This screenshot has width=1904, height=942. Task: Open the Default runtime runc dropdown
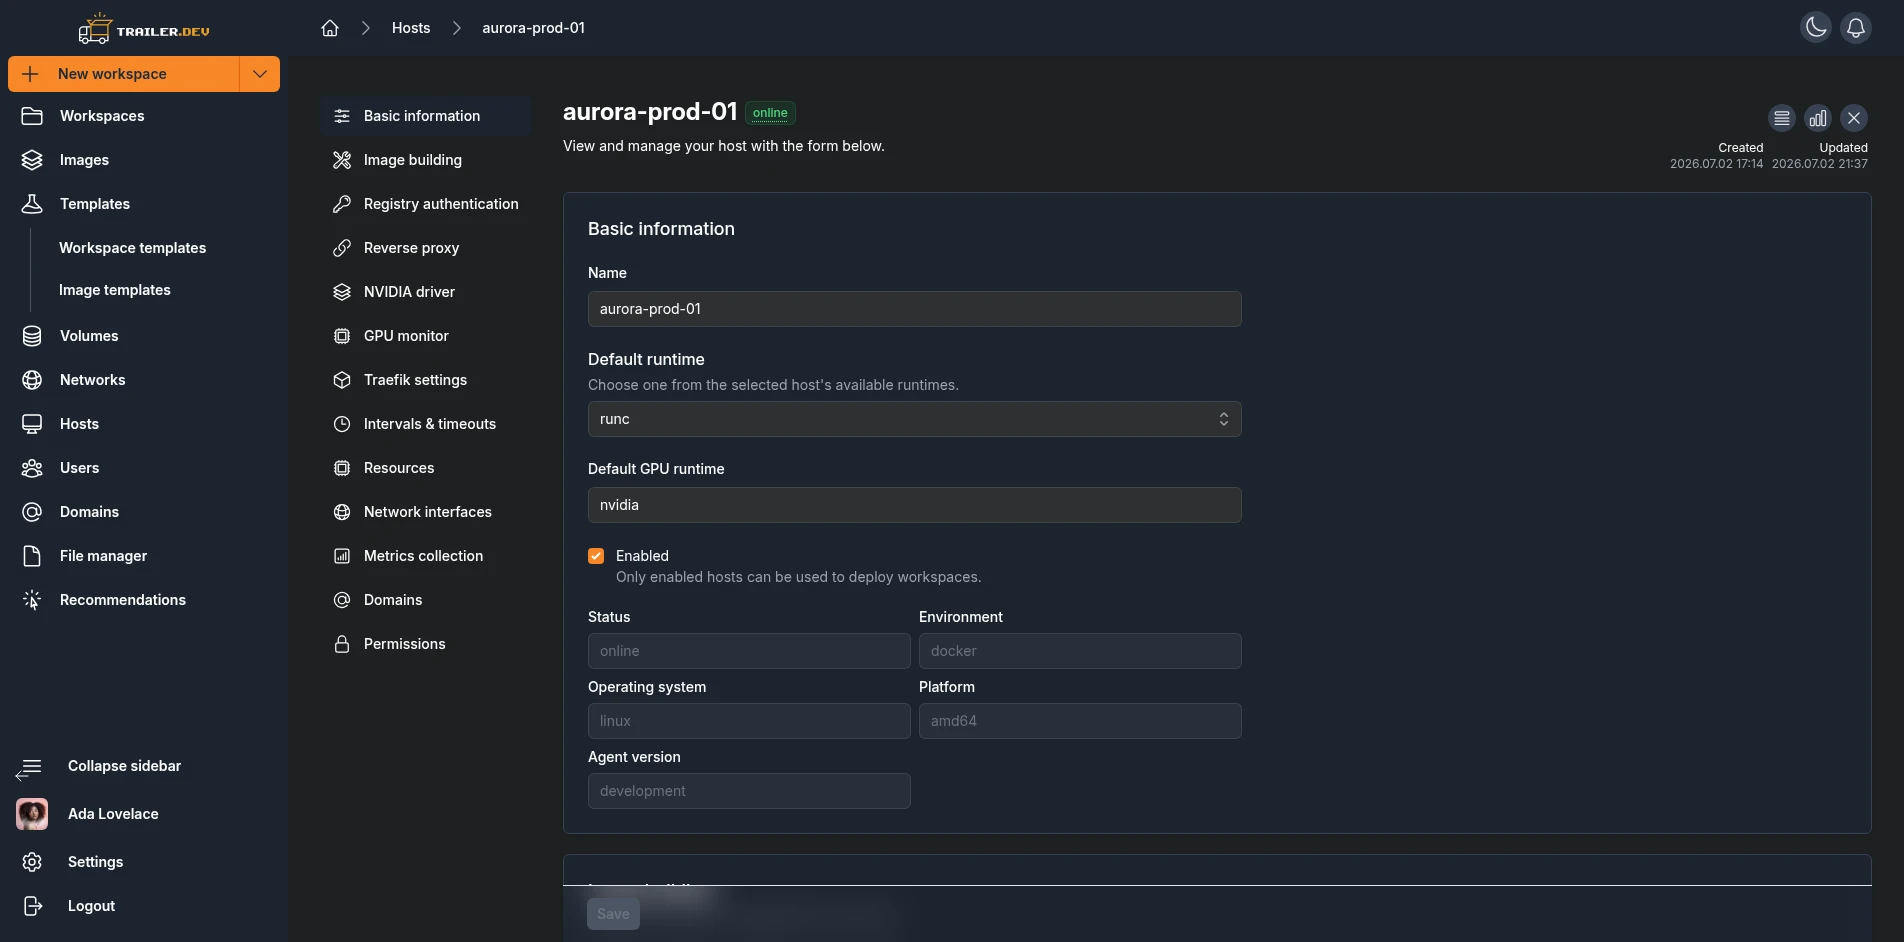tap(914, 419)
